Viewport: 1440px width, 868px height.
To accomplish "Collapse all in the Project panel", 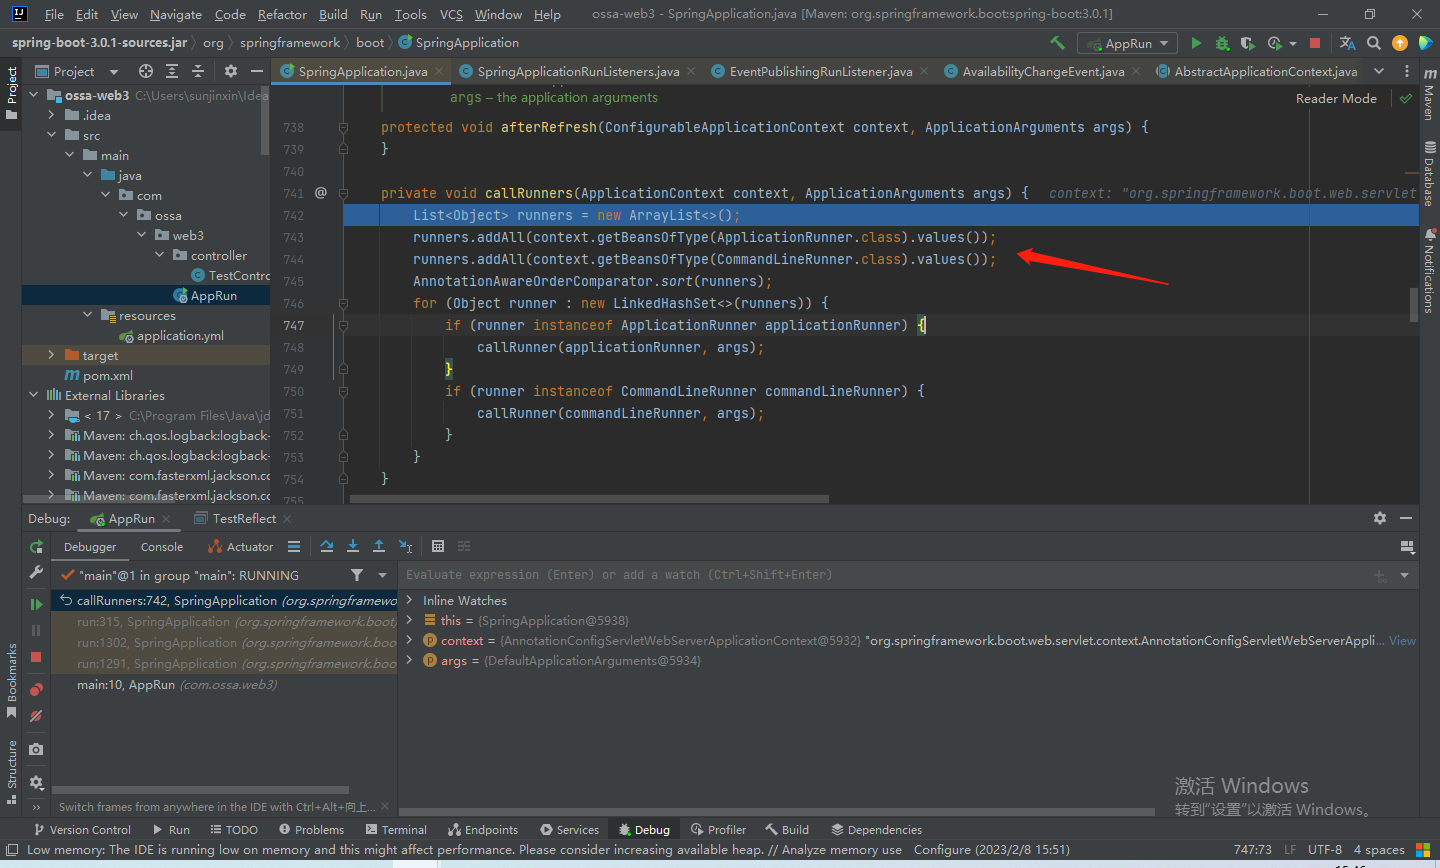I will pyautogui.click(x=198, y=71).
